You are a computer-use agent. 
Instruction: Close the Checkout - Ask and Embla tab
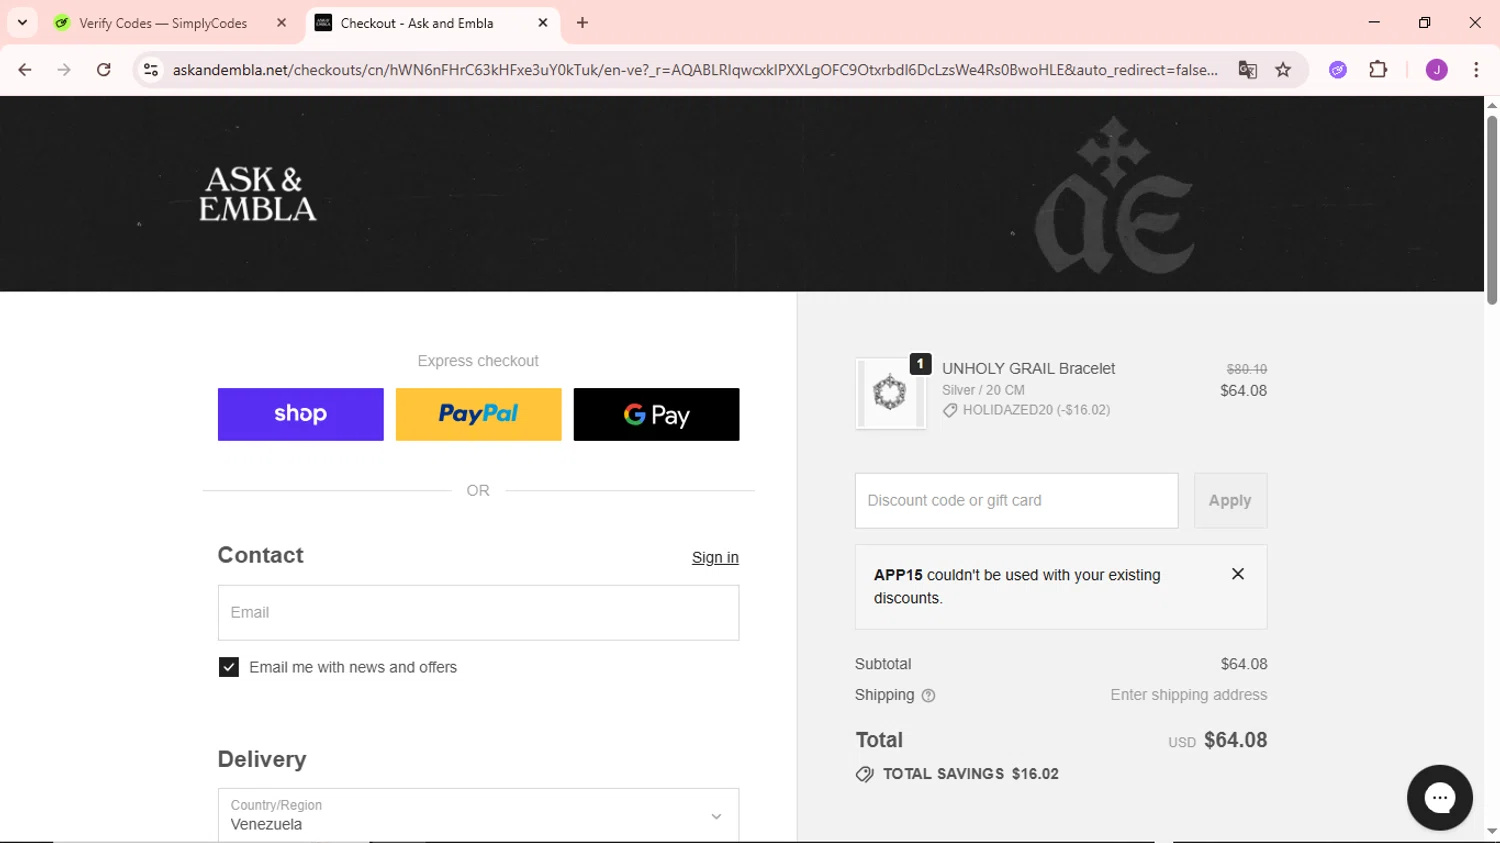tap(543, 23)
